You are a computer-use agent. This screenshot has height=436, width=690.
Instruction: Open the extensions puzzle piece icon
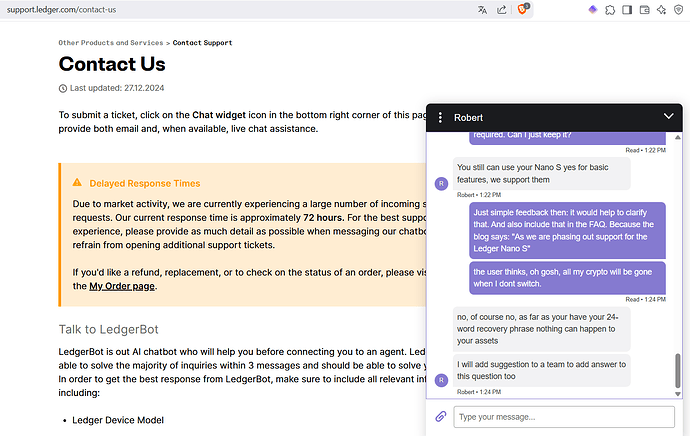610,10
